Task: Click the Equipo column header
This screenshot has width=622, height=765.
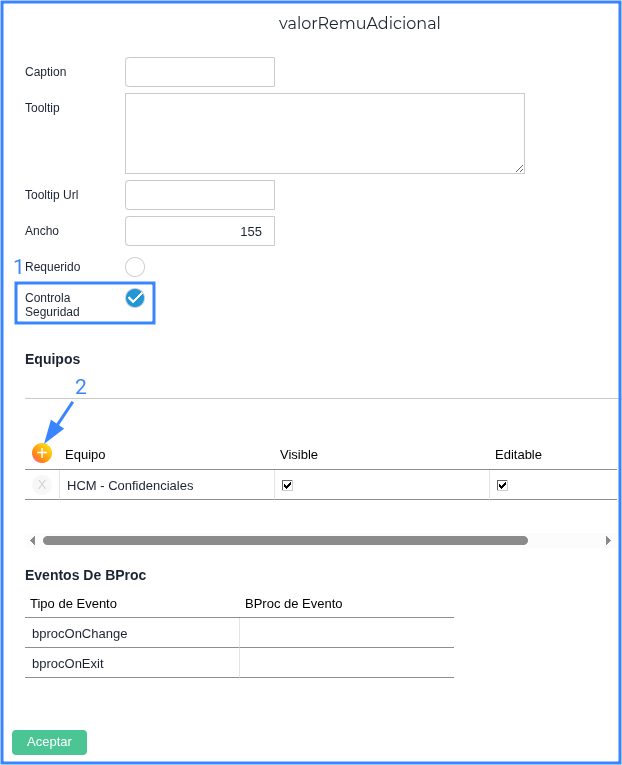Action: 85,454
